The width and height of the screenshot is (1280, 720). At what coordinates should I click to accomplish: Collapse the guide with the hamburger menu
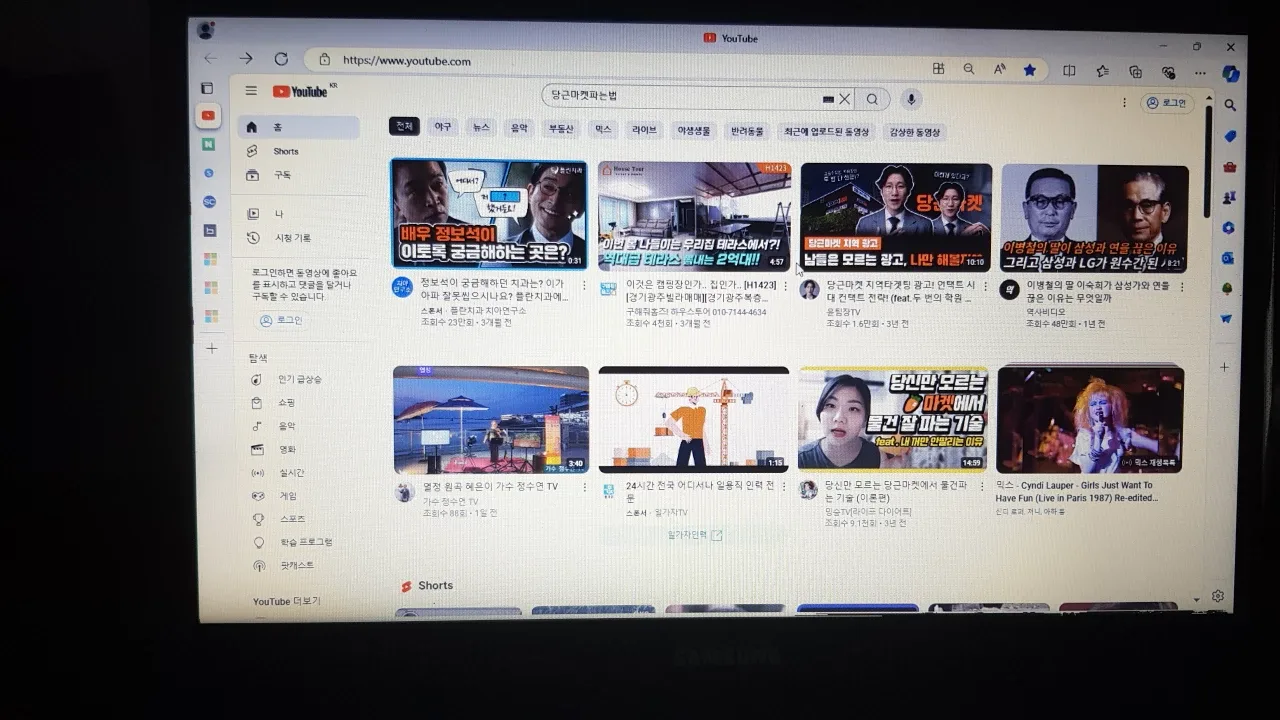[x=251, y=90]
